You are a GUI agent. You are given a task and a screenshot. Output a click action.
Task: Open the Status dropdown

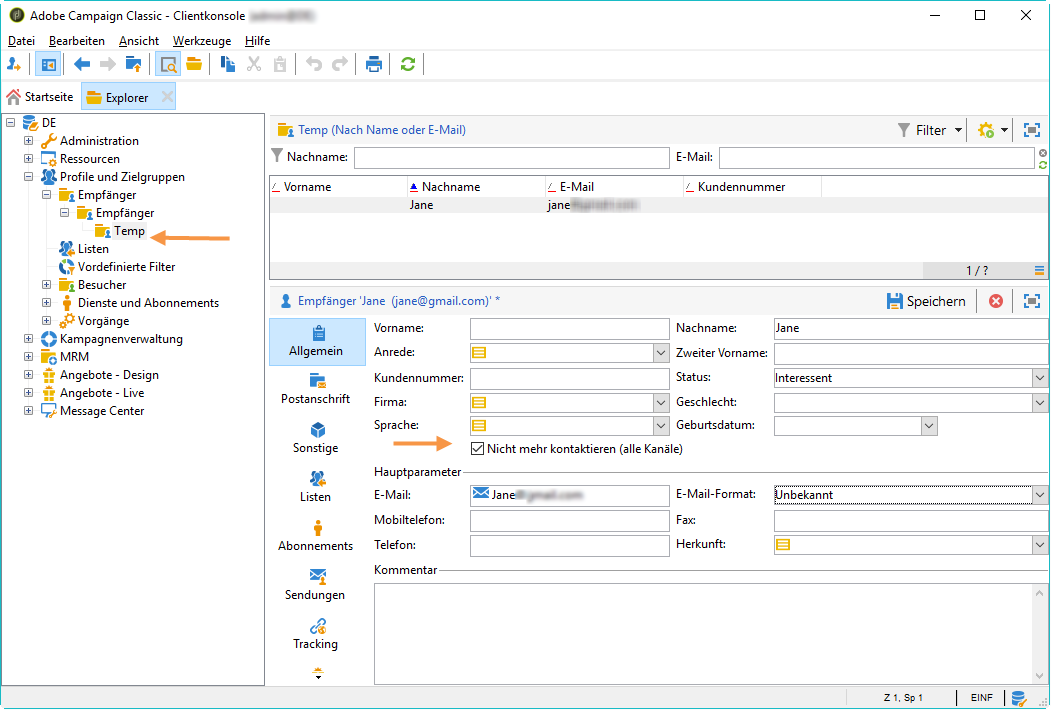(x=1040, y=378)
